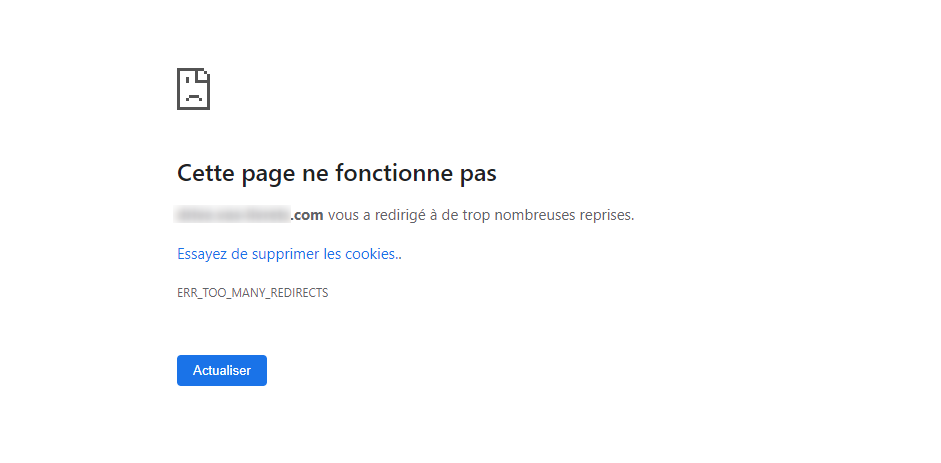Screen dimensions: 941x463
Task: Click the heading Cette page ne fonctionne pas
Action: click(x=336, y=173)
